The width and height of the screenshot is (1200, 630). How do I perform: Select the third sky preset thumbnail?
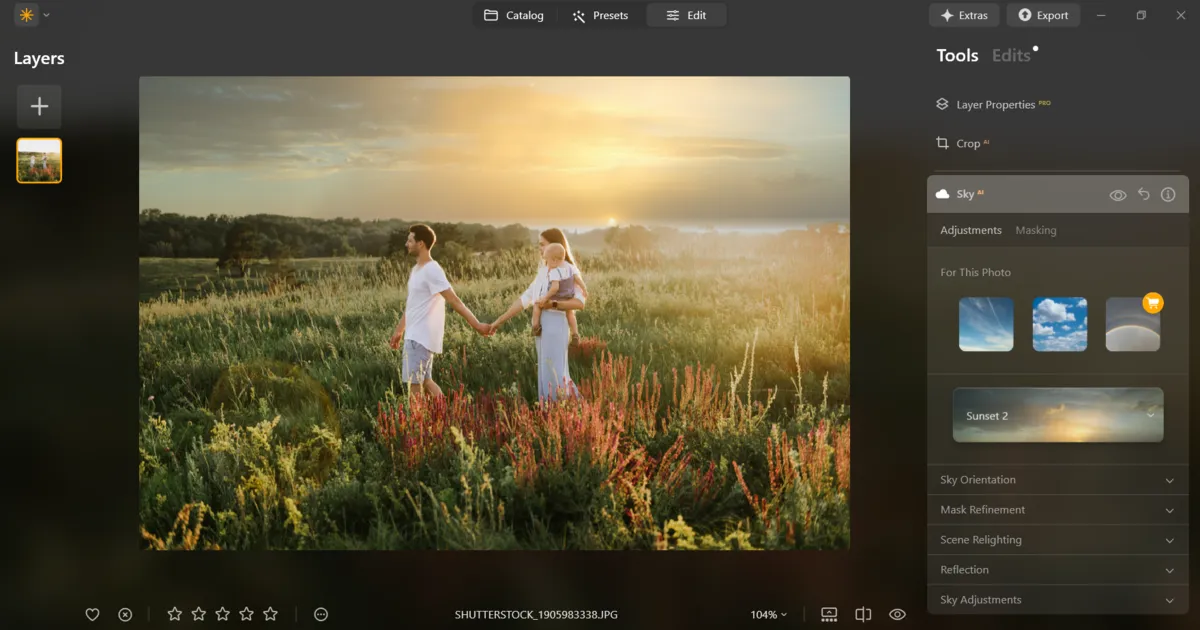tap(1133, 324)
